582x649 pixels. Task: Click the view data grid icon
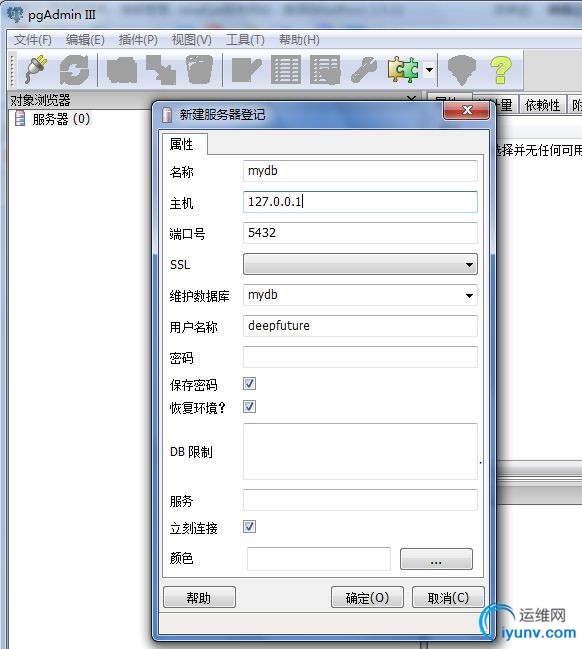point(286,70)
